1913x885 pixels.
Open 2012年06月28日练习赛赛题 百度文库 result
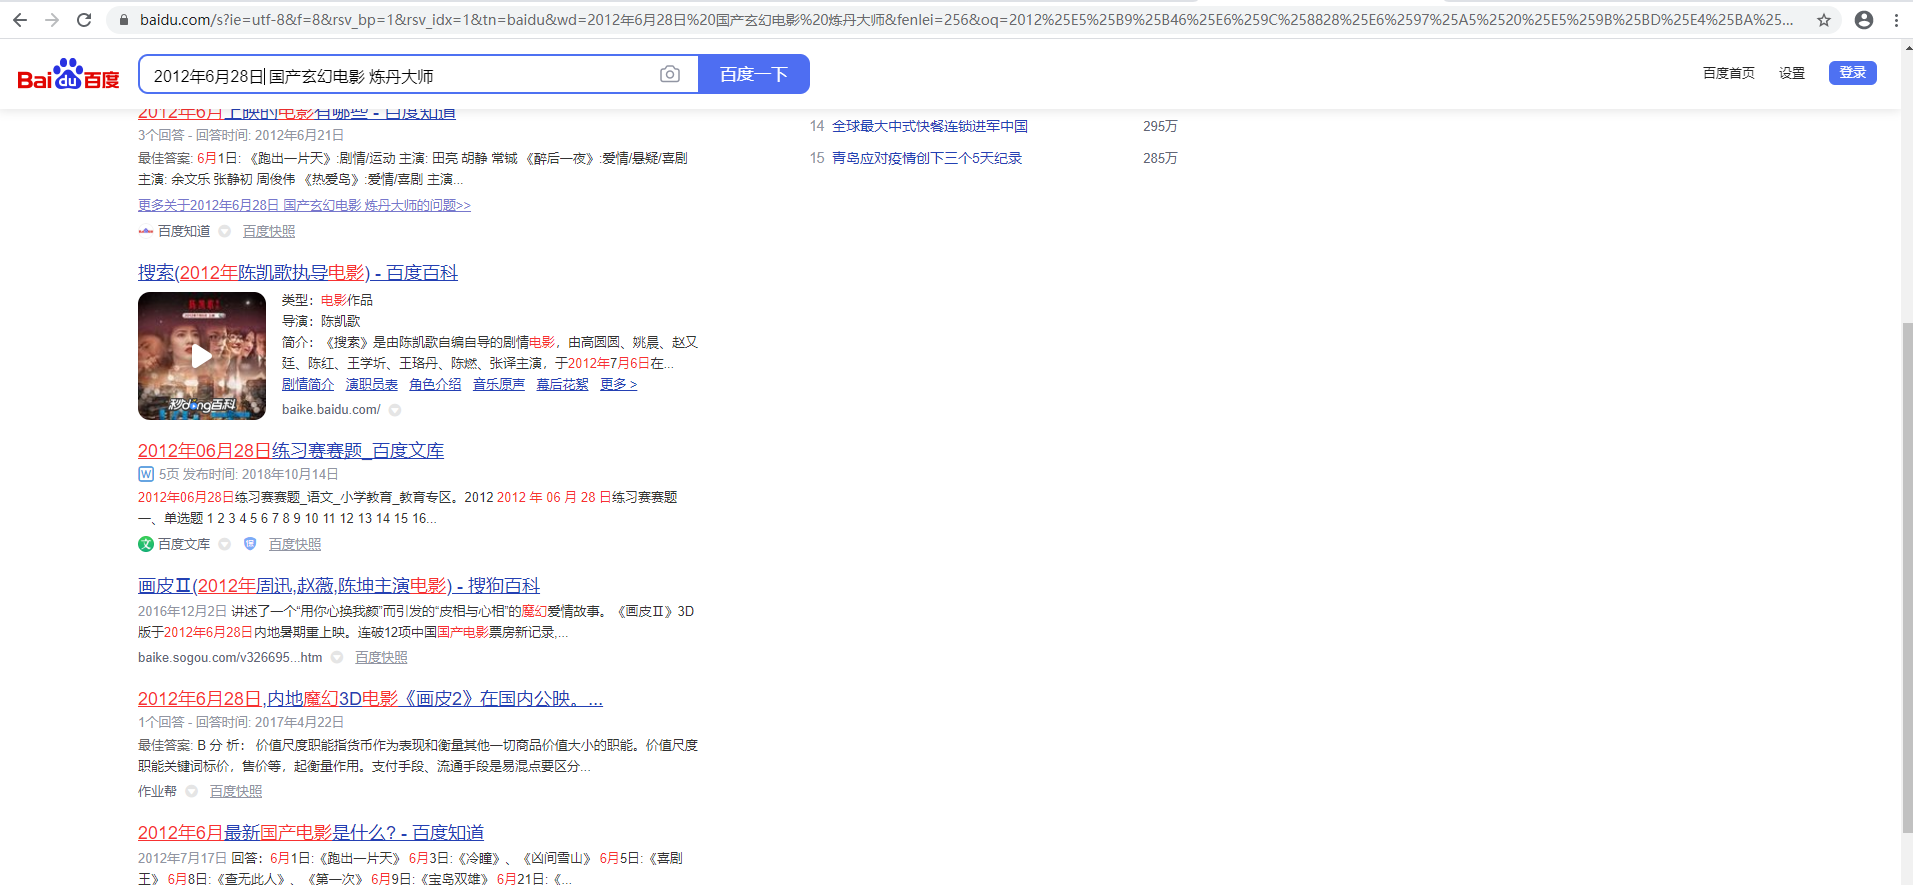tap(291, 451)
